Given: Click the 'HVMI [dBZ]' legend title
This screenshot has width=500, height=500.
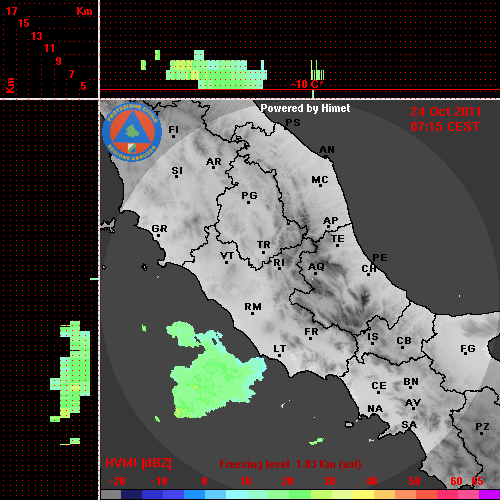Looking at the screenshot, I should point(138,463).
